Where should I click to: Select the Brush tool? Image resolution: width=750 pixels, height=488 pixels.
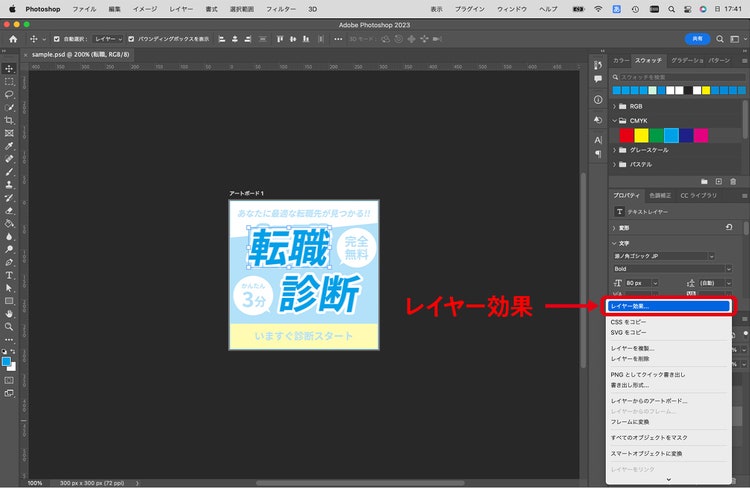pos(9,172)
